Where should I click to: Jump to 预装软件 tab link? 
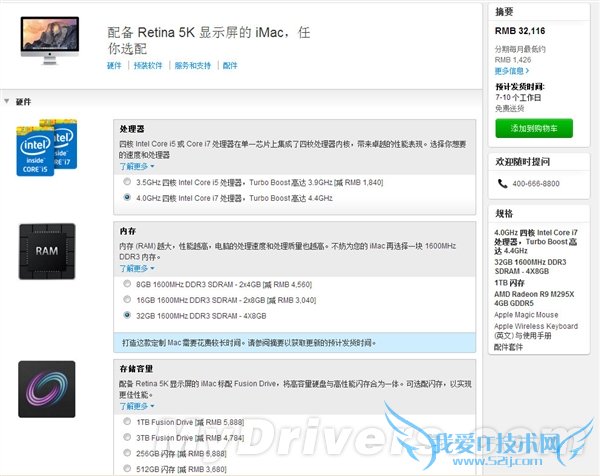[x=148, y=65]
